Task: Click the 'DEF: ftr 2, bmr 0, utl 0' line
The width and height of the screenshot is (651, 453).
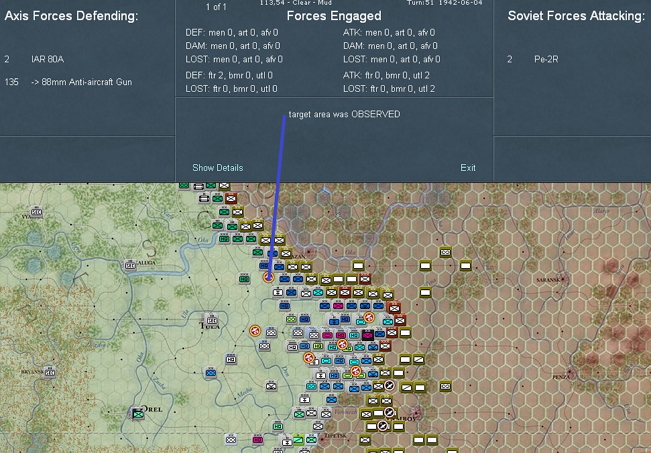Action: click(x=229, y=76)
